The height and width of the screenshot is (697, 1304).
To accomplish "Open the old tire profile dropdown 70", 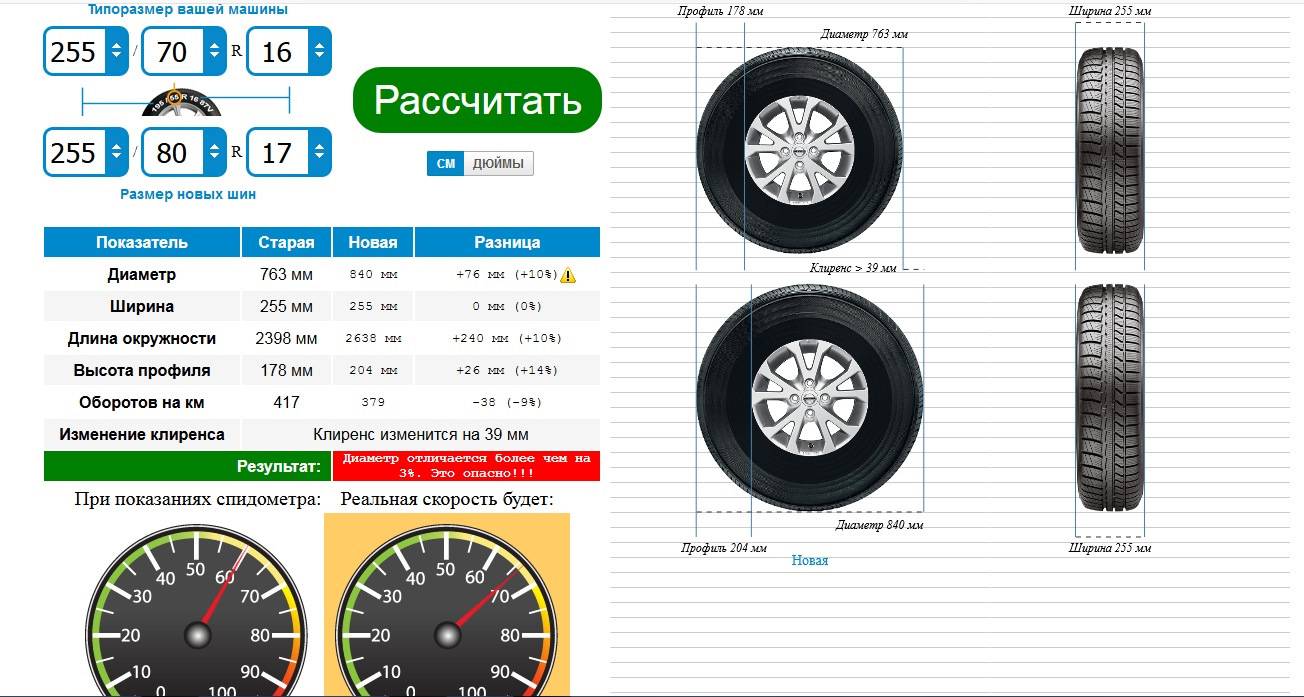I will coord(185,51).
